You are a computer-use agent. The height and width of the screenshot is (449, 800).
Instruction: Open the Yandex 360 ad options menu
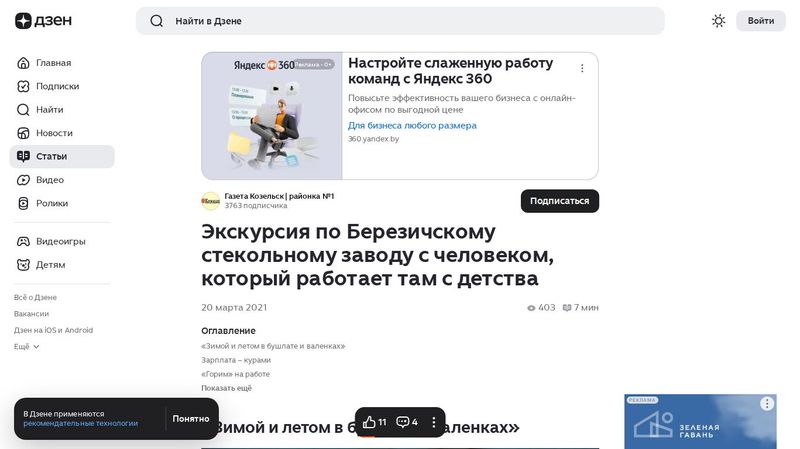pyautogui.click(x=582, y=68)
